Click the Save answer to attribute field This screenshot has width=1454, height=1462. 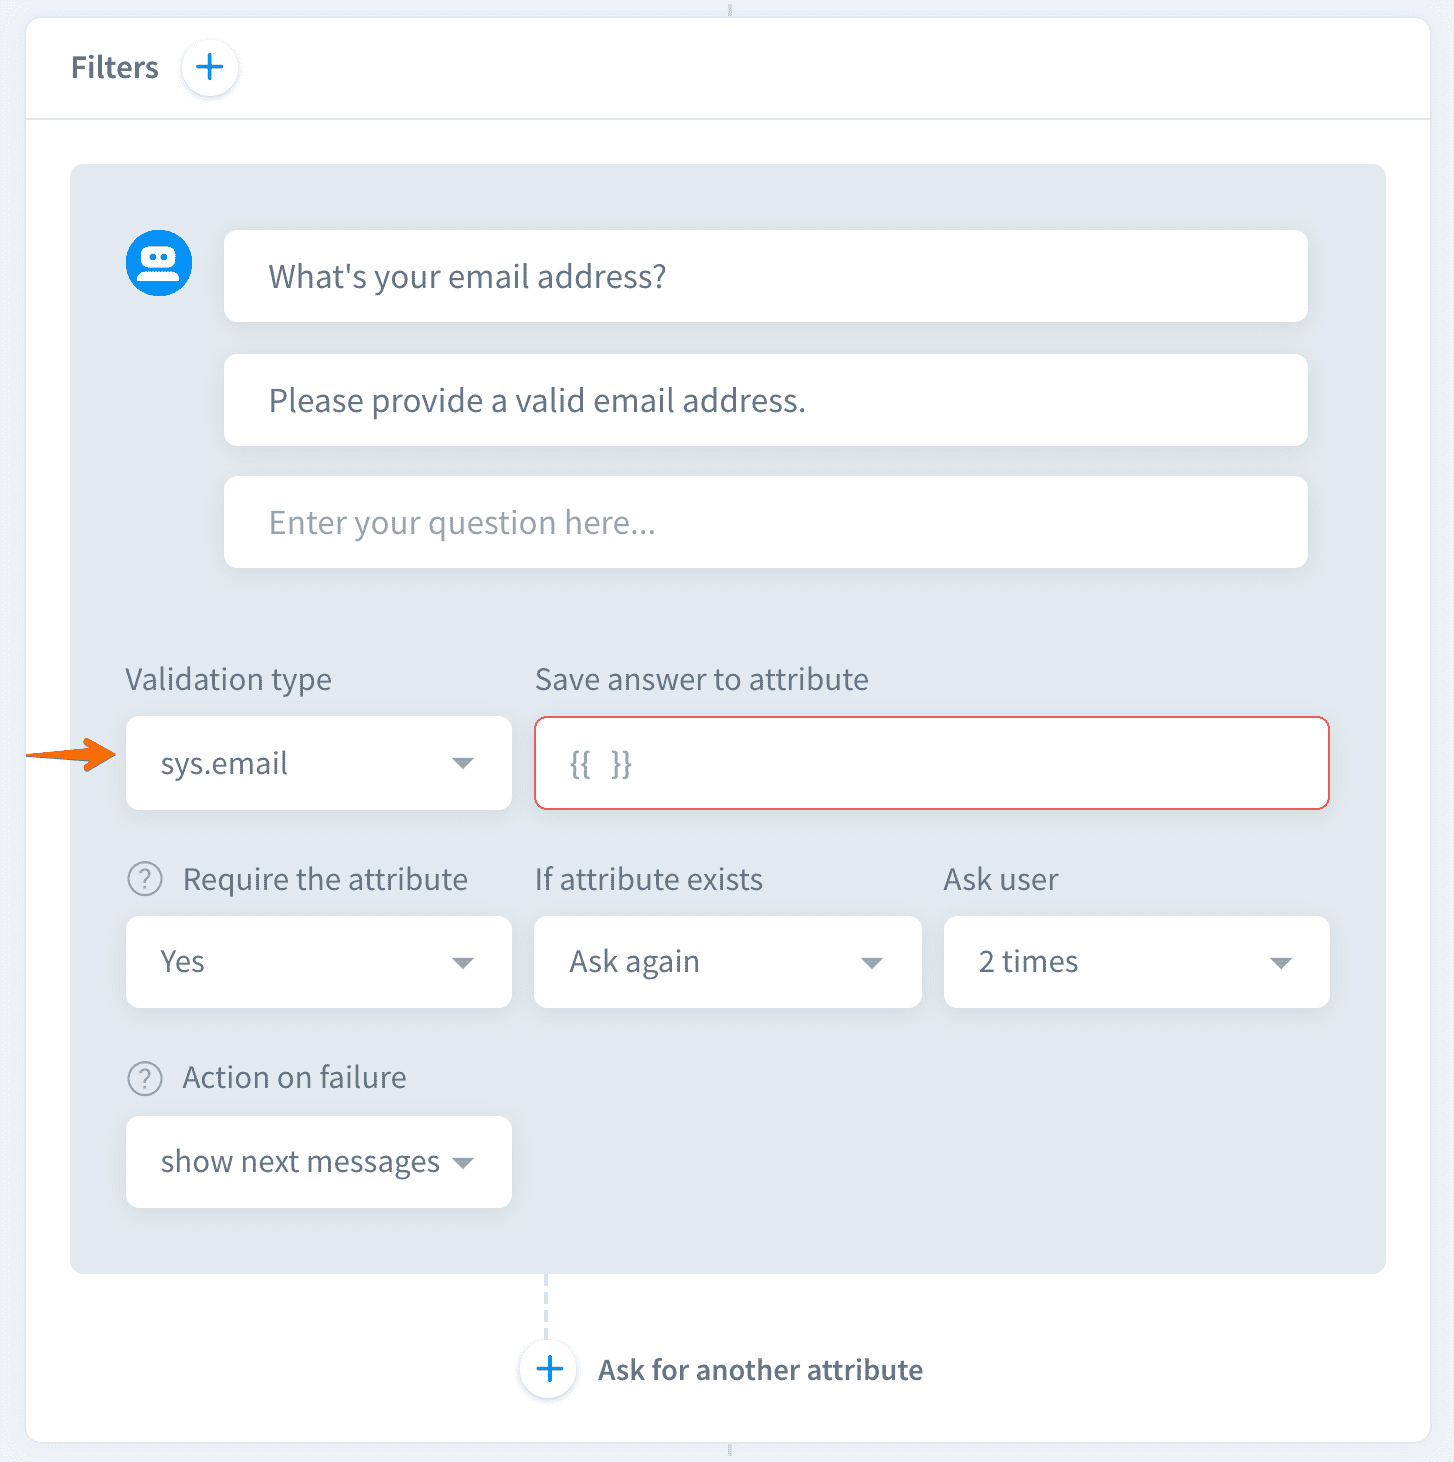931,764
